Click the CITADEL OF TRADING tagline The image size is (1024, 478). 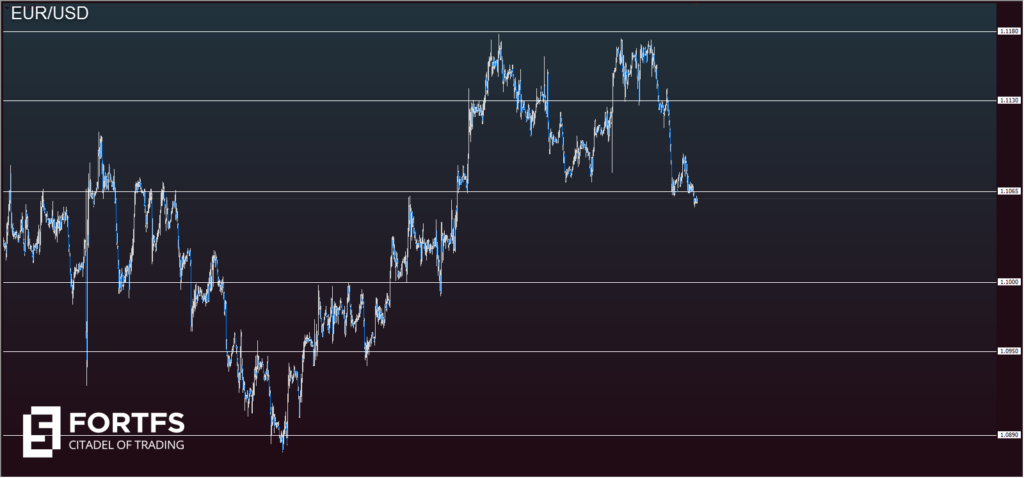pyautogui.click(x=126, y=444)
